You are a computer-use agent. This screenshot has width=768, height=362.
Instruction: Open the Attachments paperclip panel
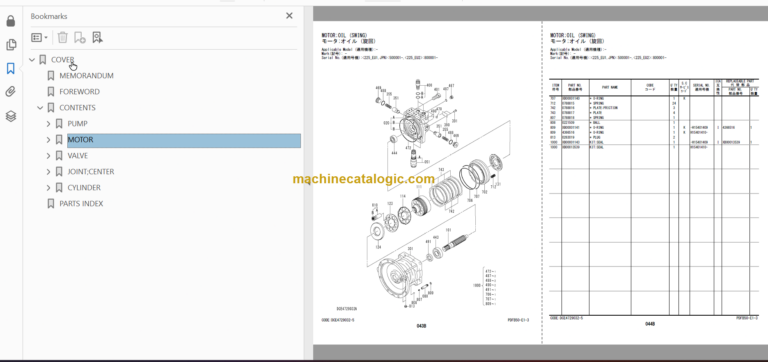11,92
